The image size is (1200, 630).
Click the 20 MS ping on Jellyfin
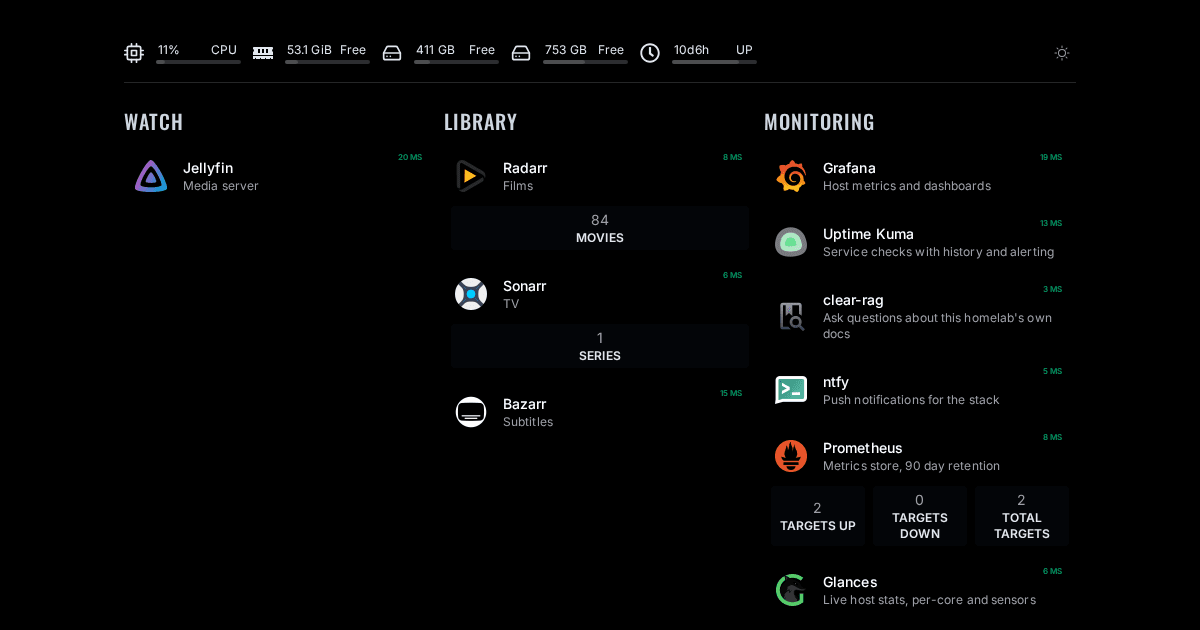point(410,157)
